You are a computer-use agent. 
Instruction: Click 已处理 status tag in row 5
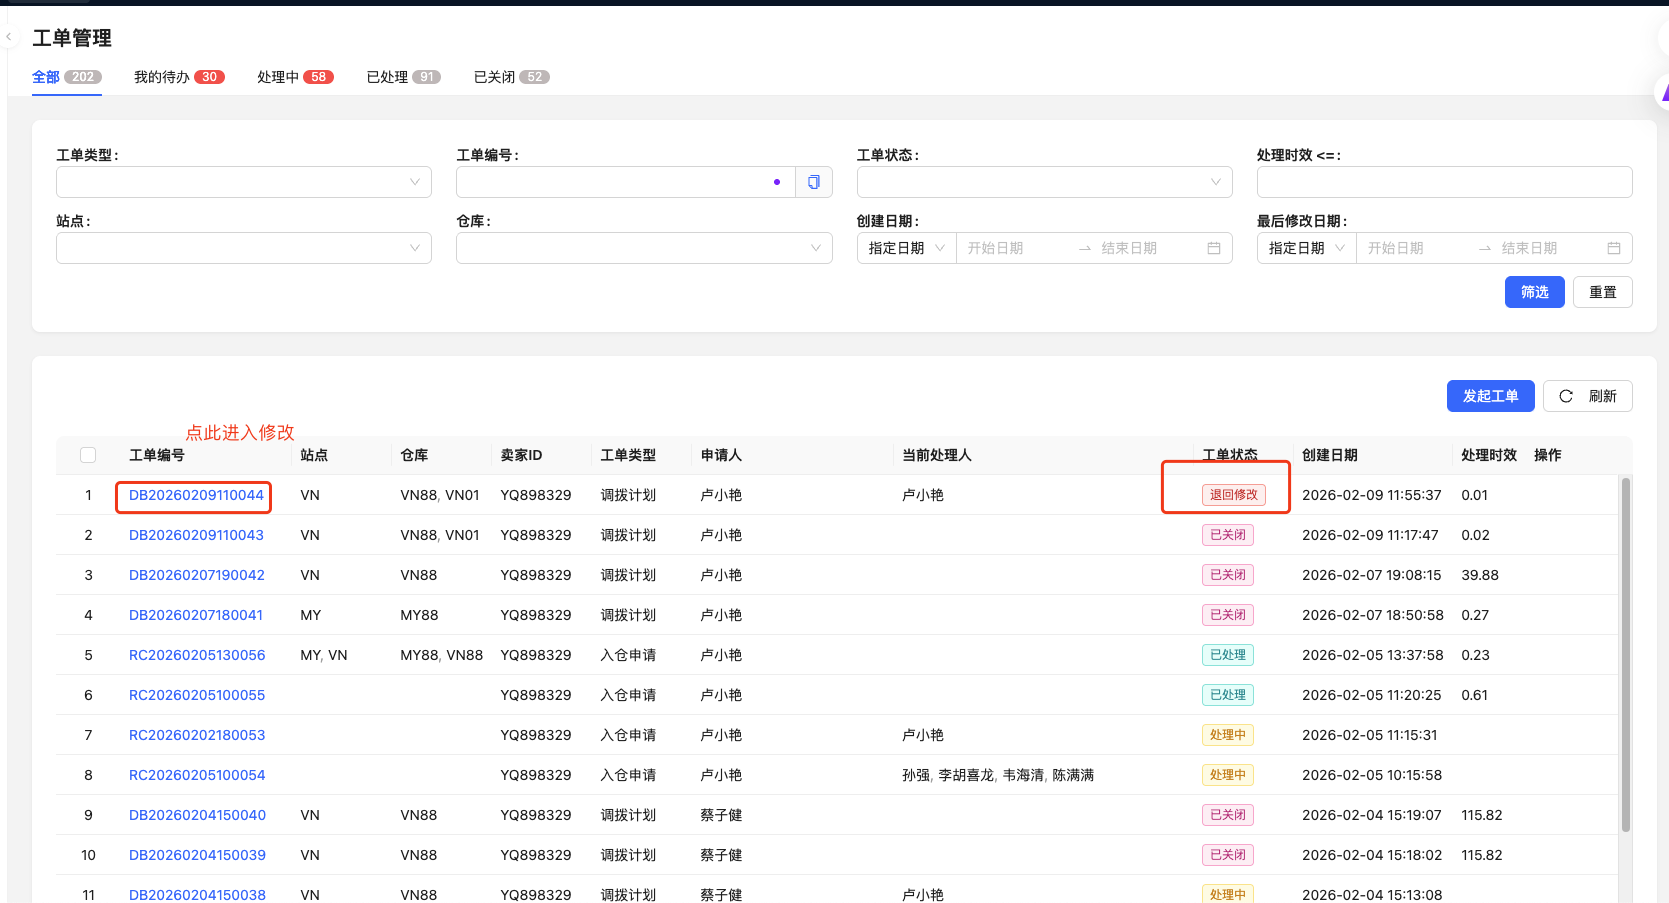[1227, 655]
